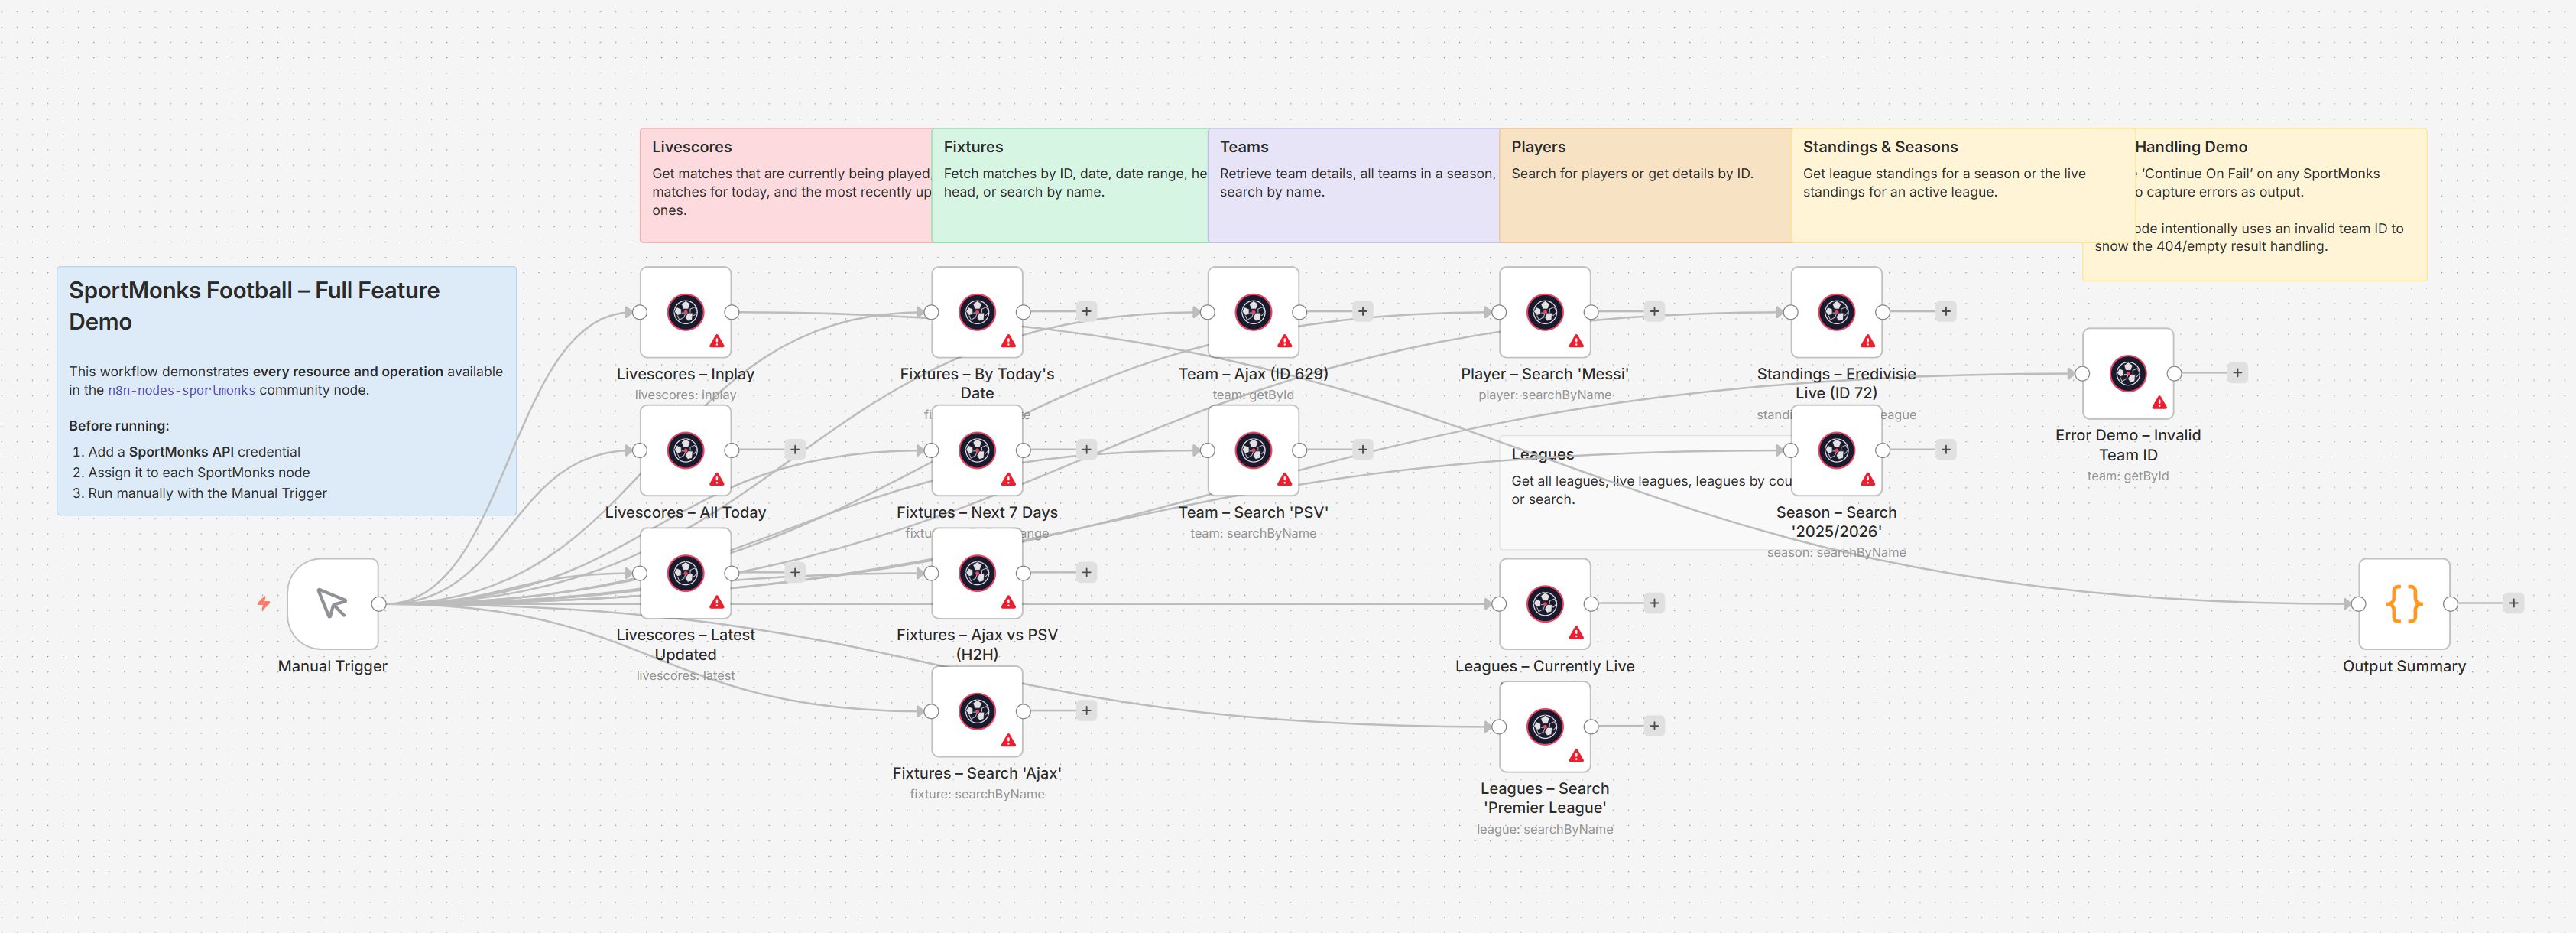Click the warning icon on Error Demo node
The width and height of the screenshot is (2576, 933).
[2160, 403]
